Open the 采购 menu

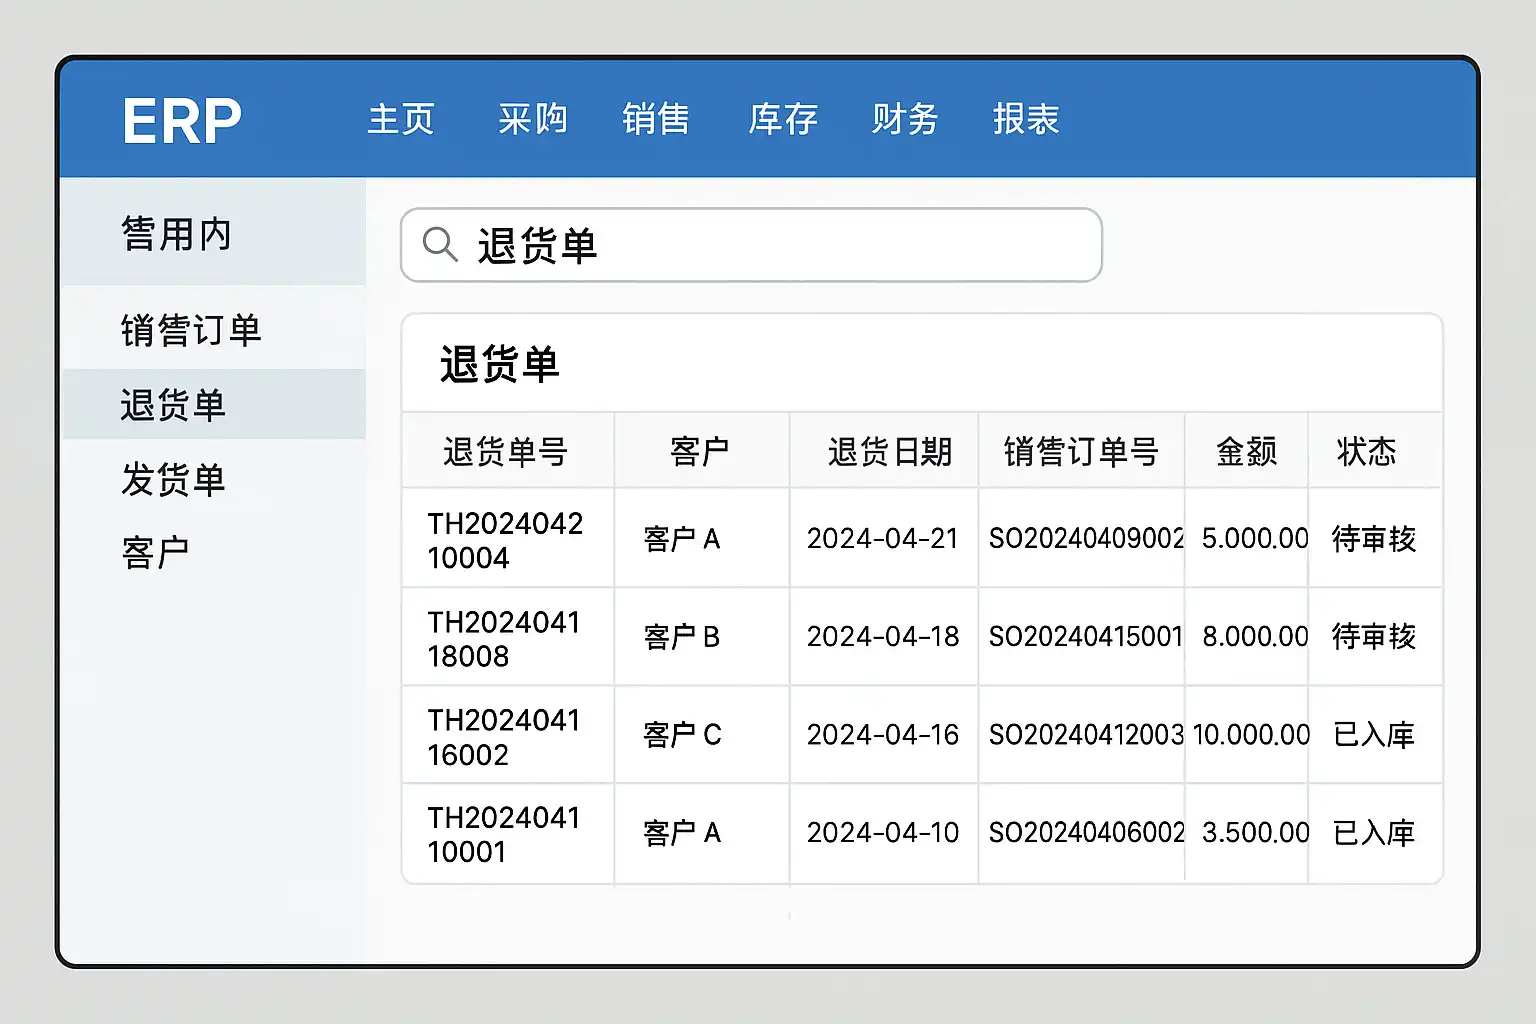532,119
